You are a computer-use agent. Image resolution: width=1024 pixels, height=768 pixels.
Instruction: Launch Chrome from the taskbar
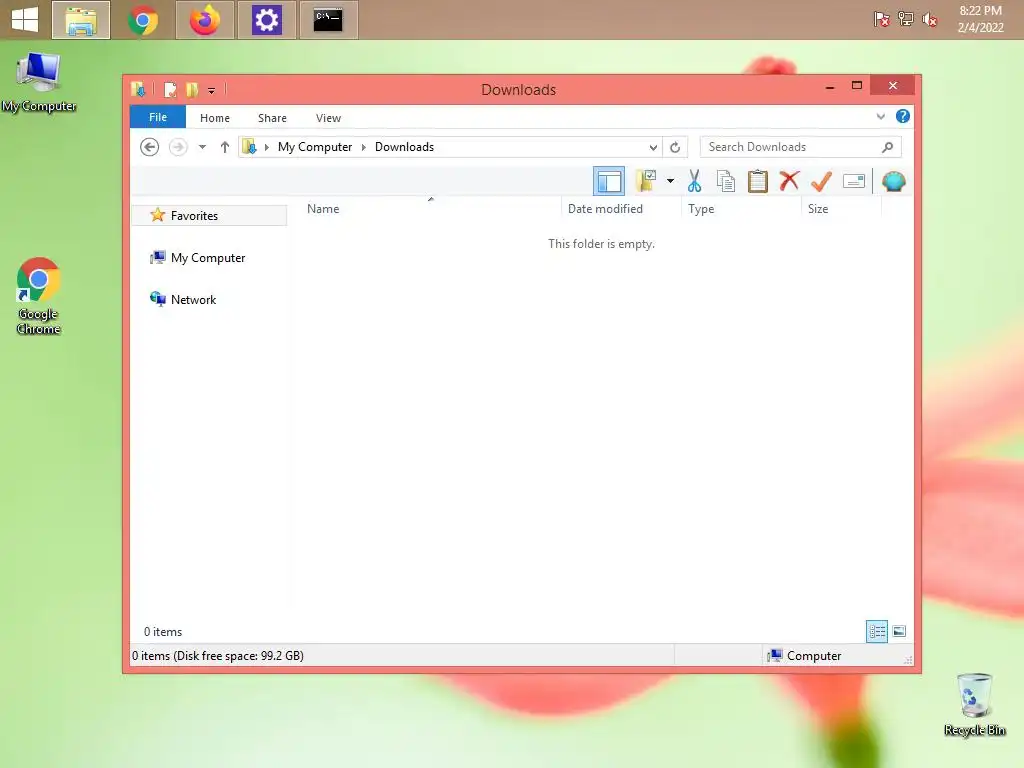pyautogui.click(x=143, y=20)
